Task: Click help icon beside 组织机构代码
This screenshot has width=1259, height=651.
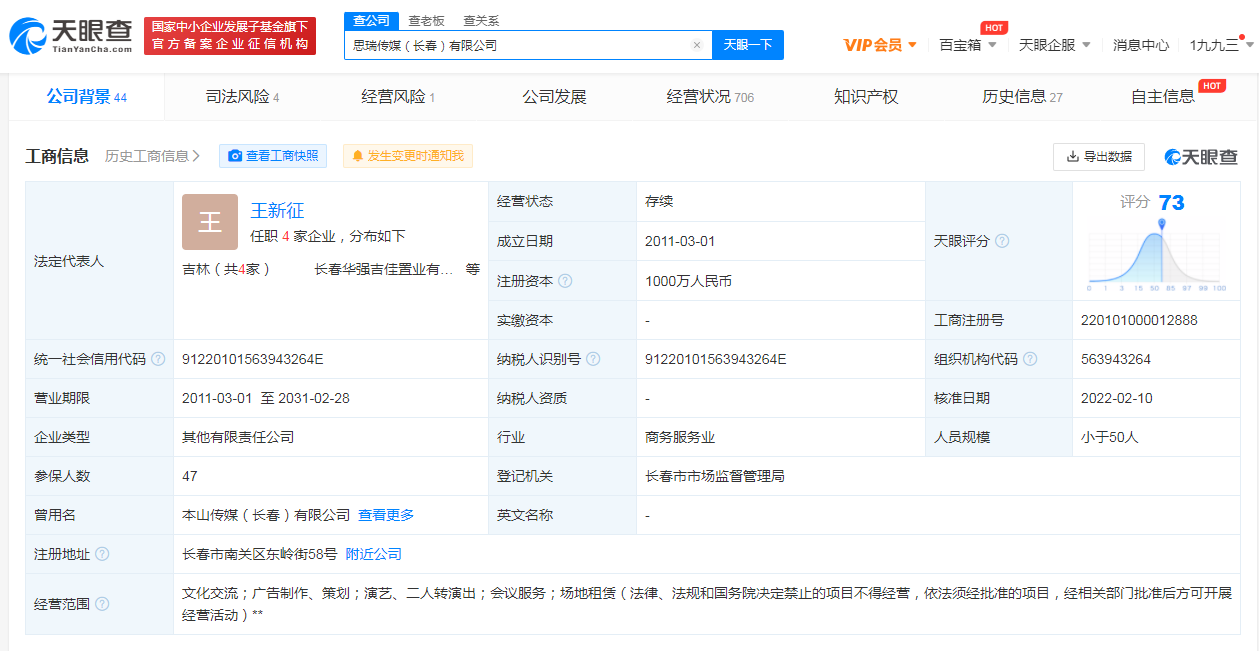Action: click(x=1030, y=359)
